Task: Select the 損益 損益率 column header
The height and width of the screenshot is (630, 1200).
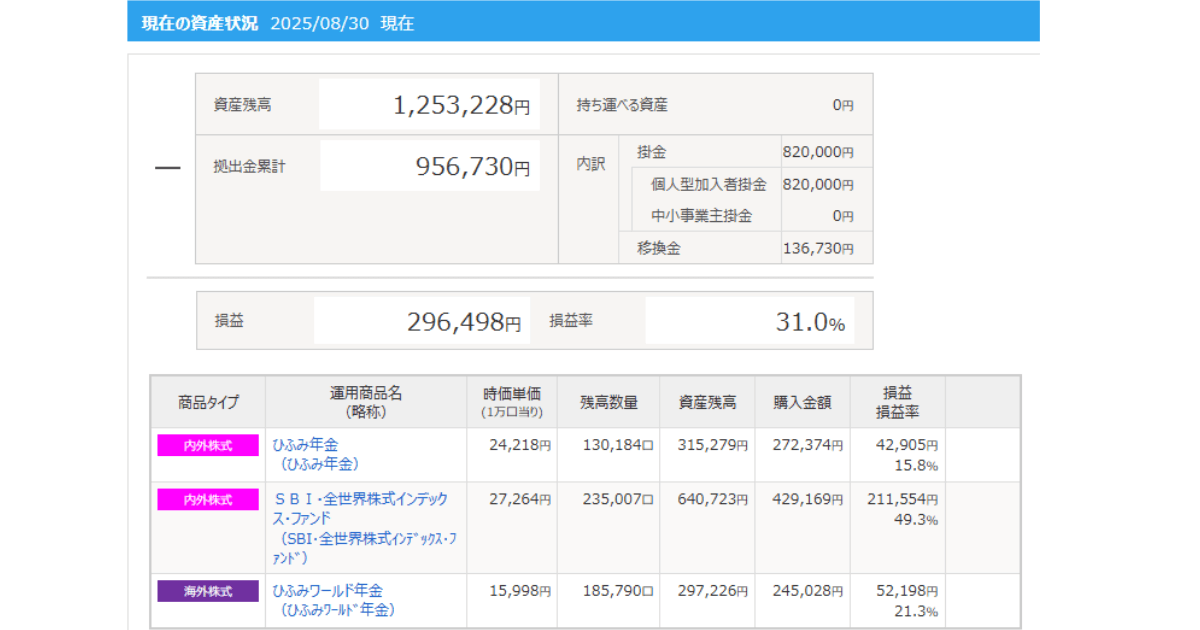Action: [898, 402]
